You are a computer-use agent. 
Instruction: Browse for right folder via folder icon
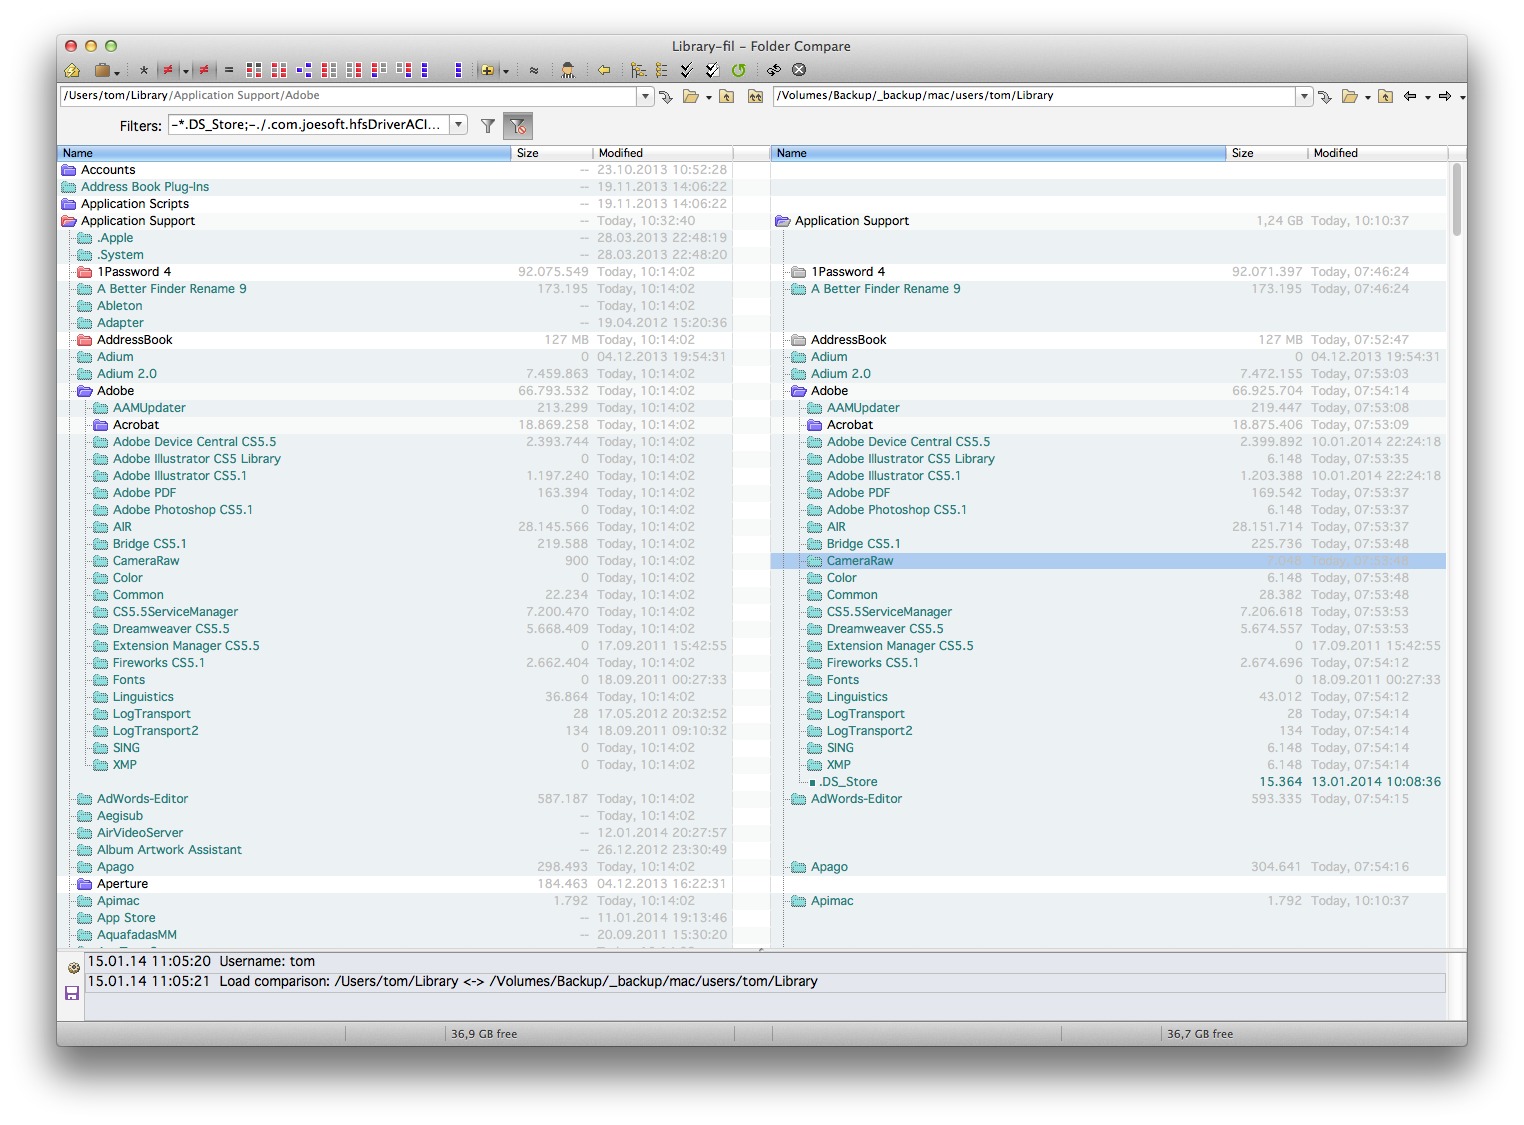(1350, 97)
